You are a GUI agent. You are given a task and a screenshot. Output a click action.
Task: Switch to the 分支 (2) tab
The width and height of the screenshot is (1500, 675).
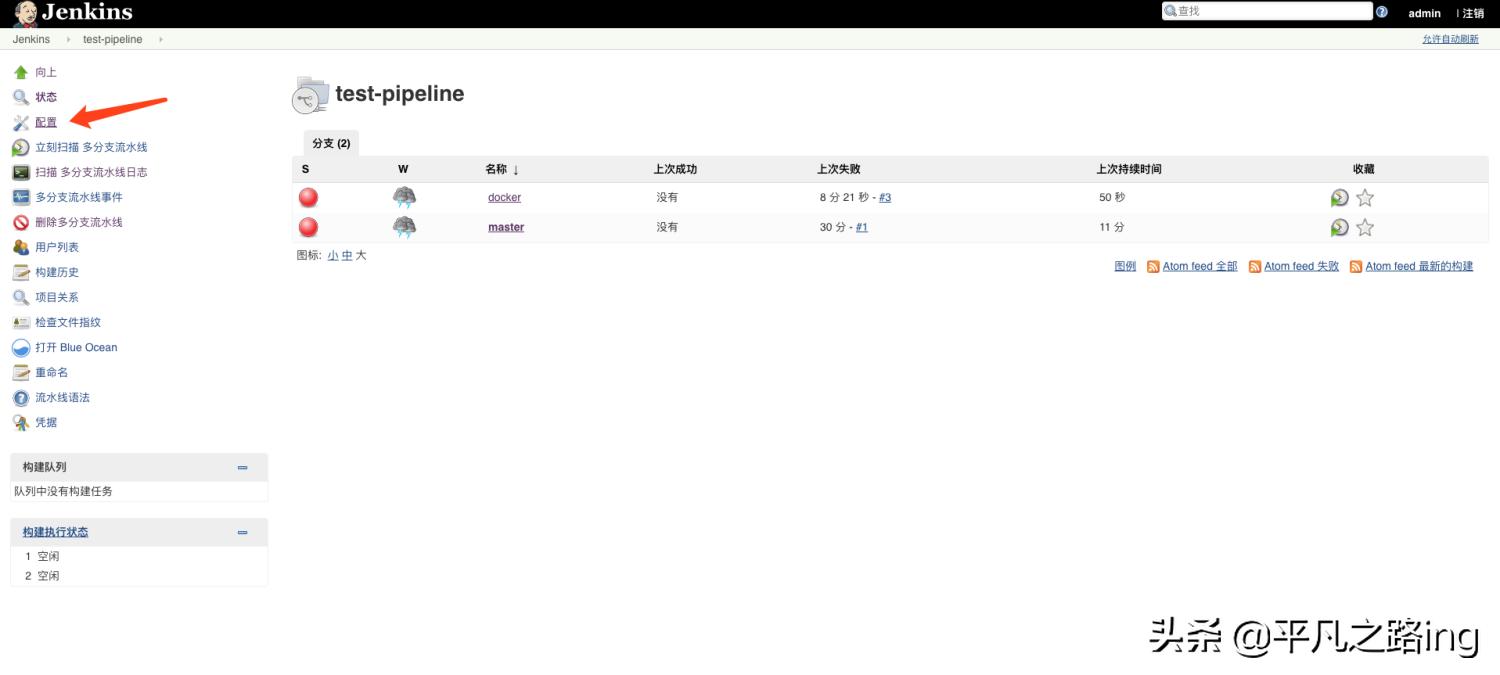click(x=330, y=142)
